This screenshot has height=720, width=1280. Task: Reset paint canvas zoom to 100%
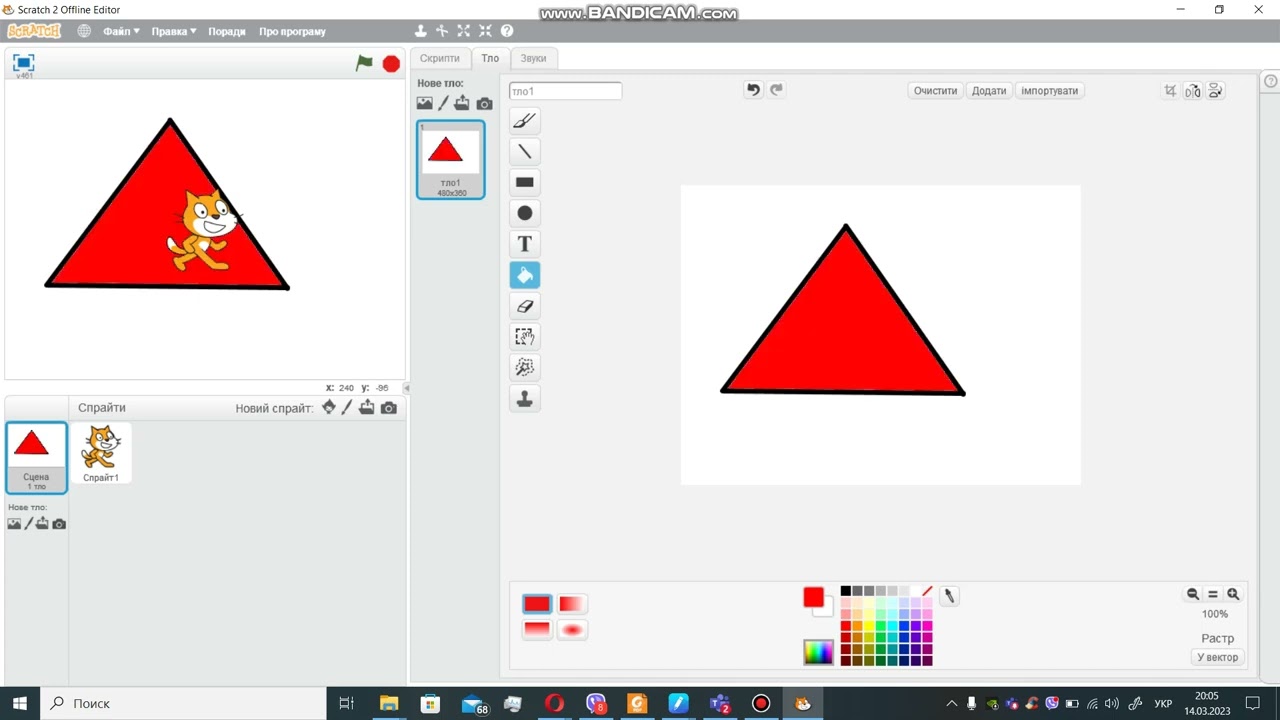pos(1213,594)
